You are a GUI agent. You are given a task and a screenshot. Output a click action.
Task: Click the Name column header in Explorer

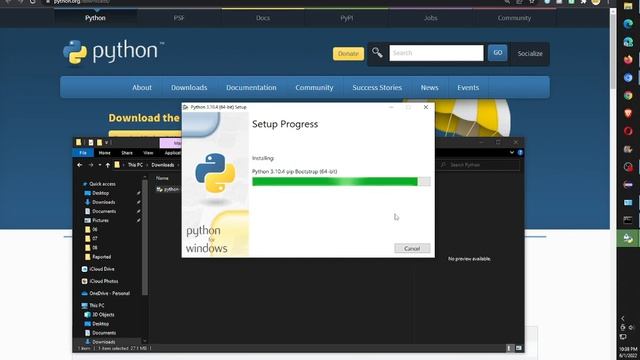pyautogui.click(x=162, y=178)
